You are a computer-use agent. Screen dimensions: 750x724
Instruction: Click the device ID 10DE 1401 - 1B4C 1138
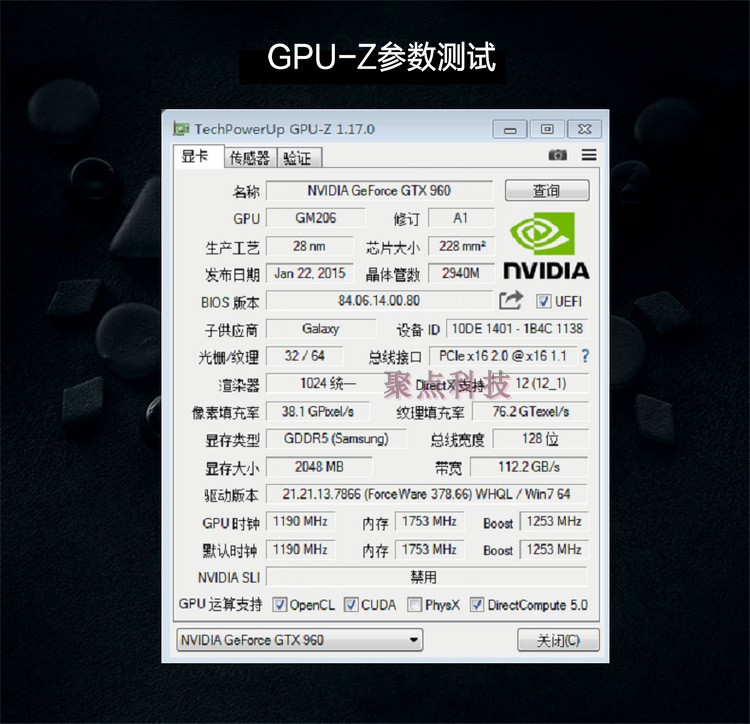(517, 329)
